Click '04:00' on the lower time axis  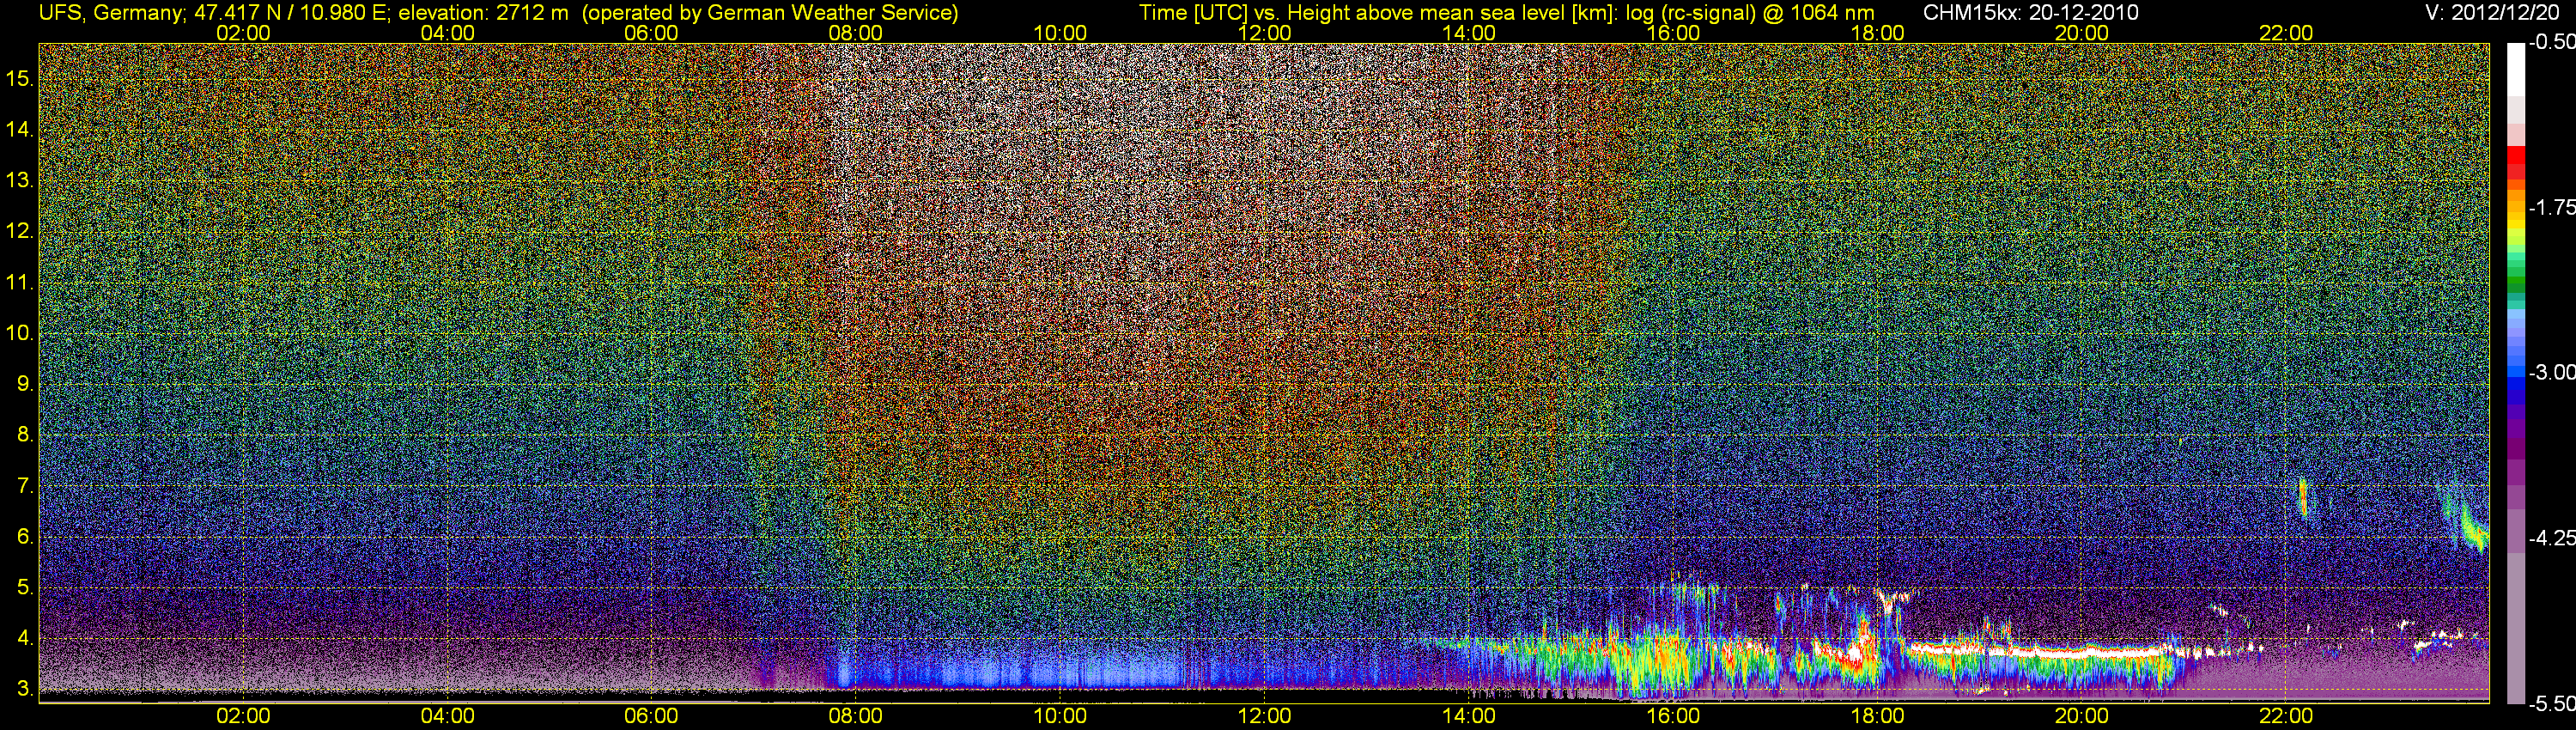point(447,716)
